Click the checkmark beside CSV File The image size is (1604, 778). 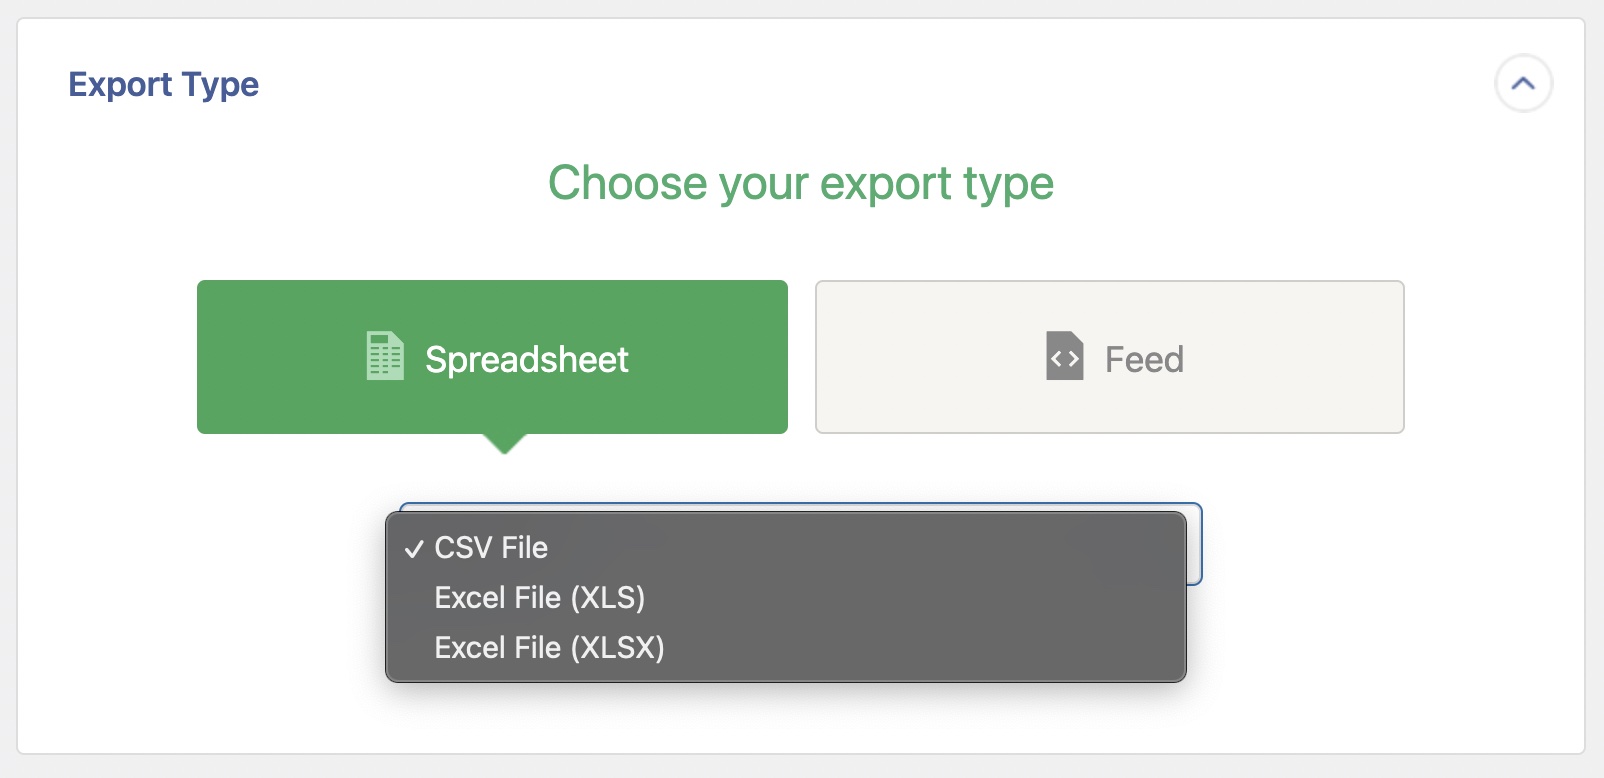[414, 549]
